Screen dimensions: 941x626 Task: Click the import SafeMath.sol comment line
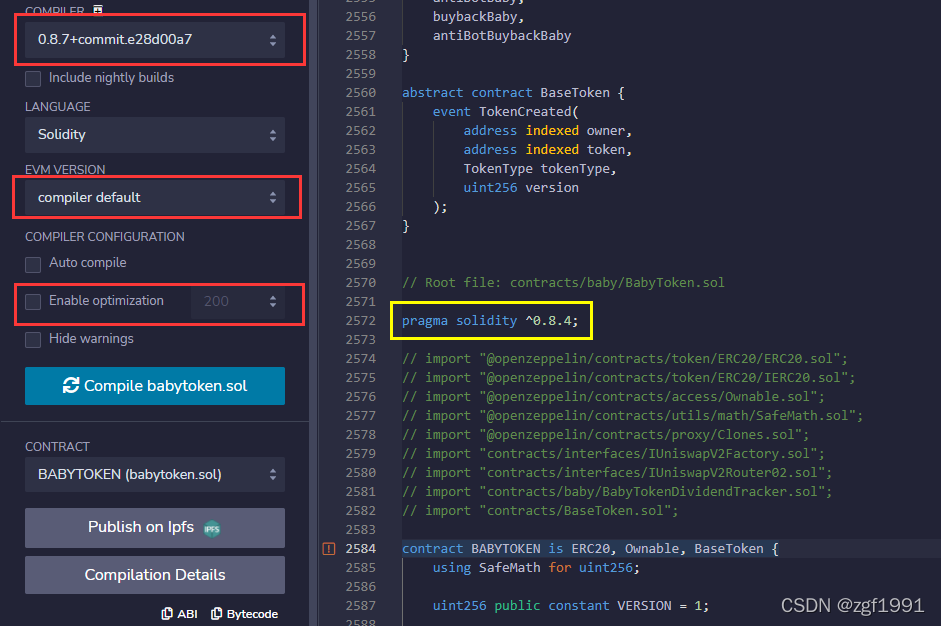click(632, 416)
